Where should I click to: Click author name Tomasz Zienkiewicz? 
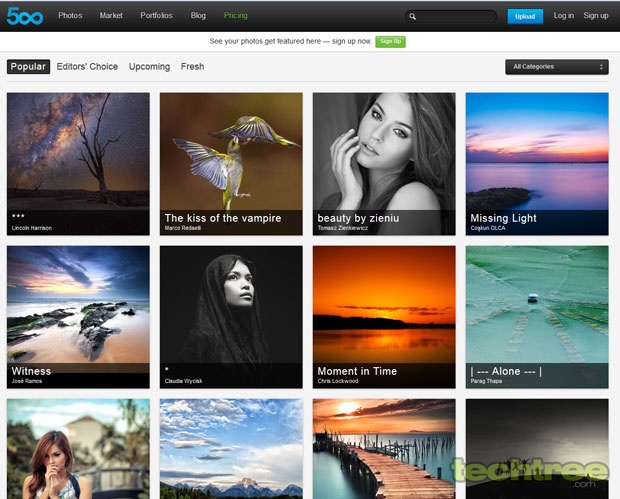[x=342, y=228]
